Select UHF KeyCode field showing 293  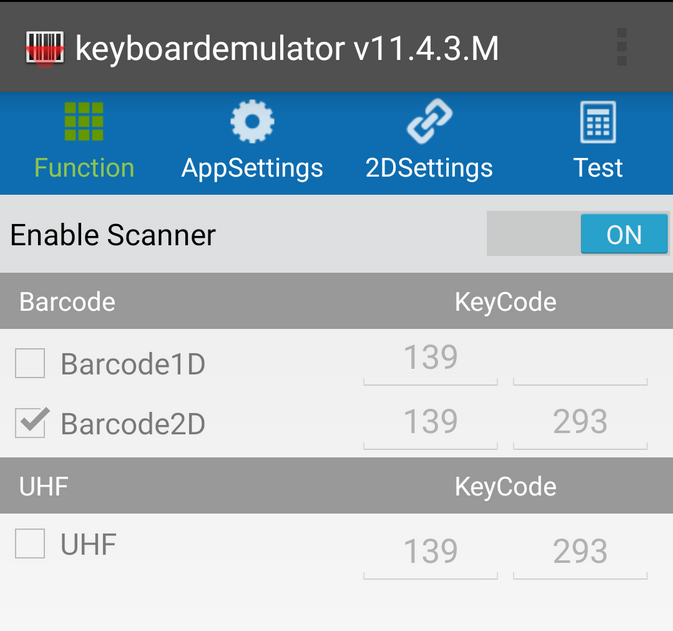(580, 551)
